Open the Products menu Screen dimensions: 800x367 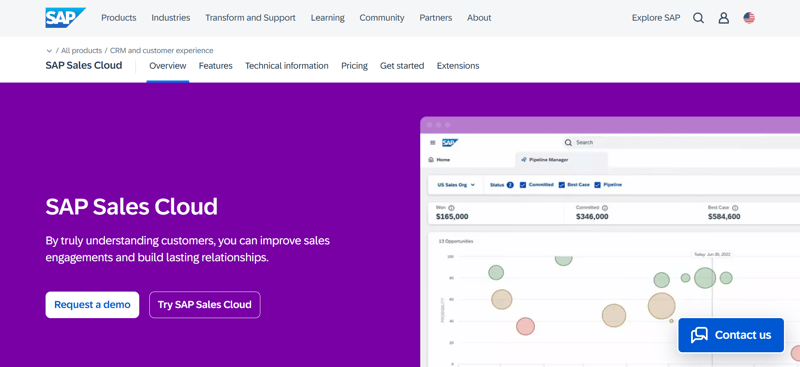click(x=119, y=18)
